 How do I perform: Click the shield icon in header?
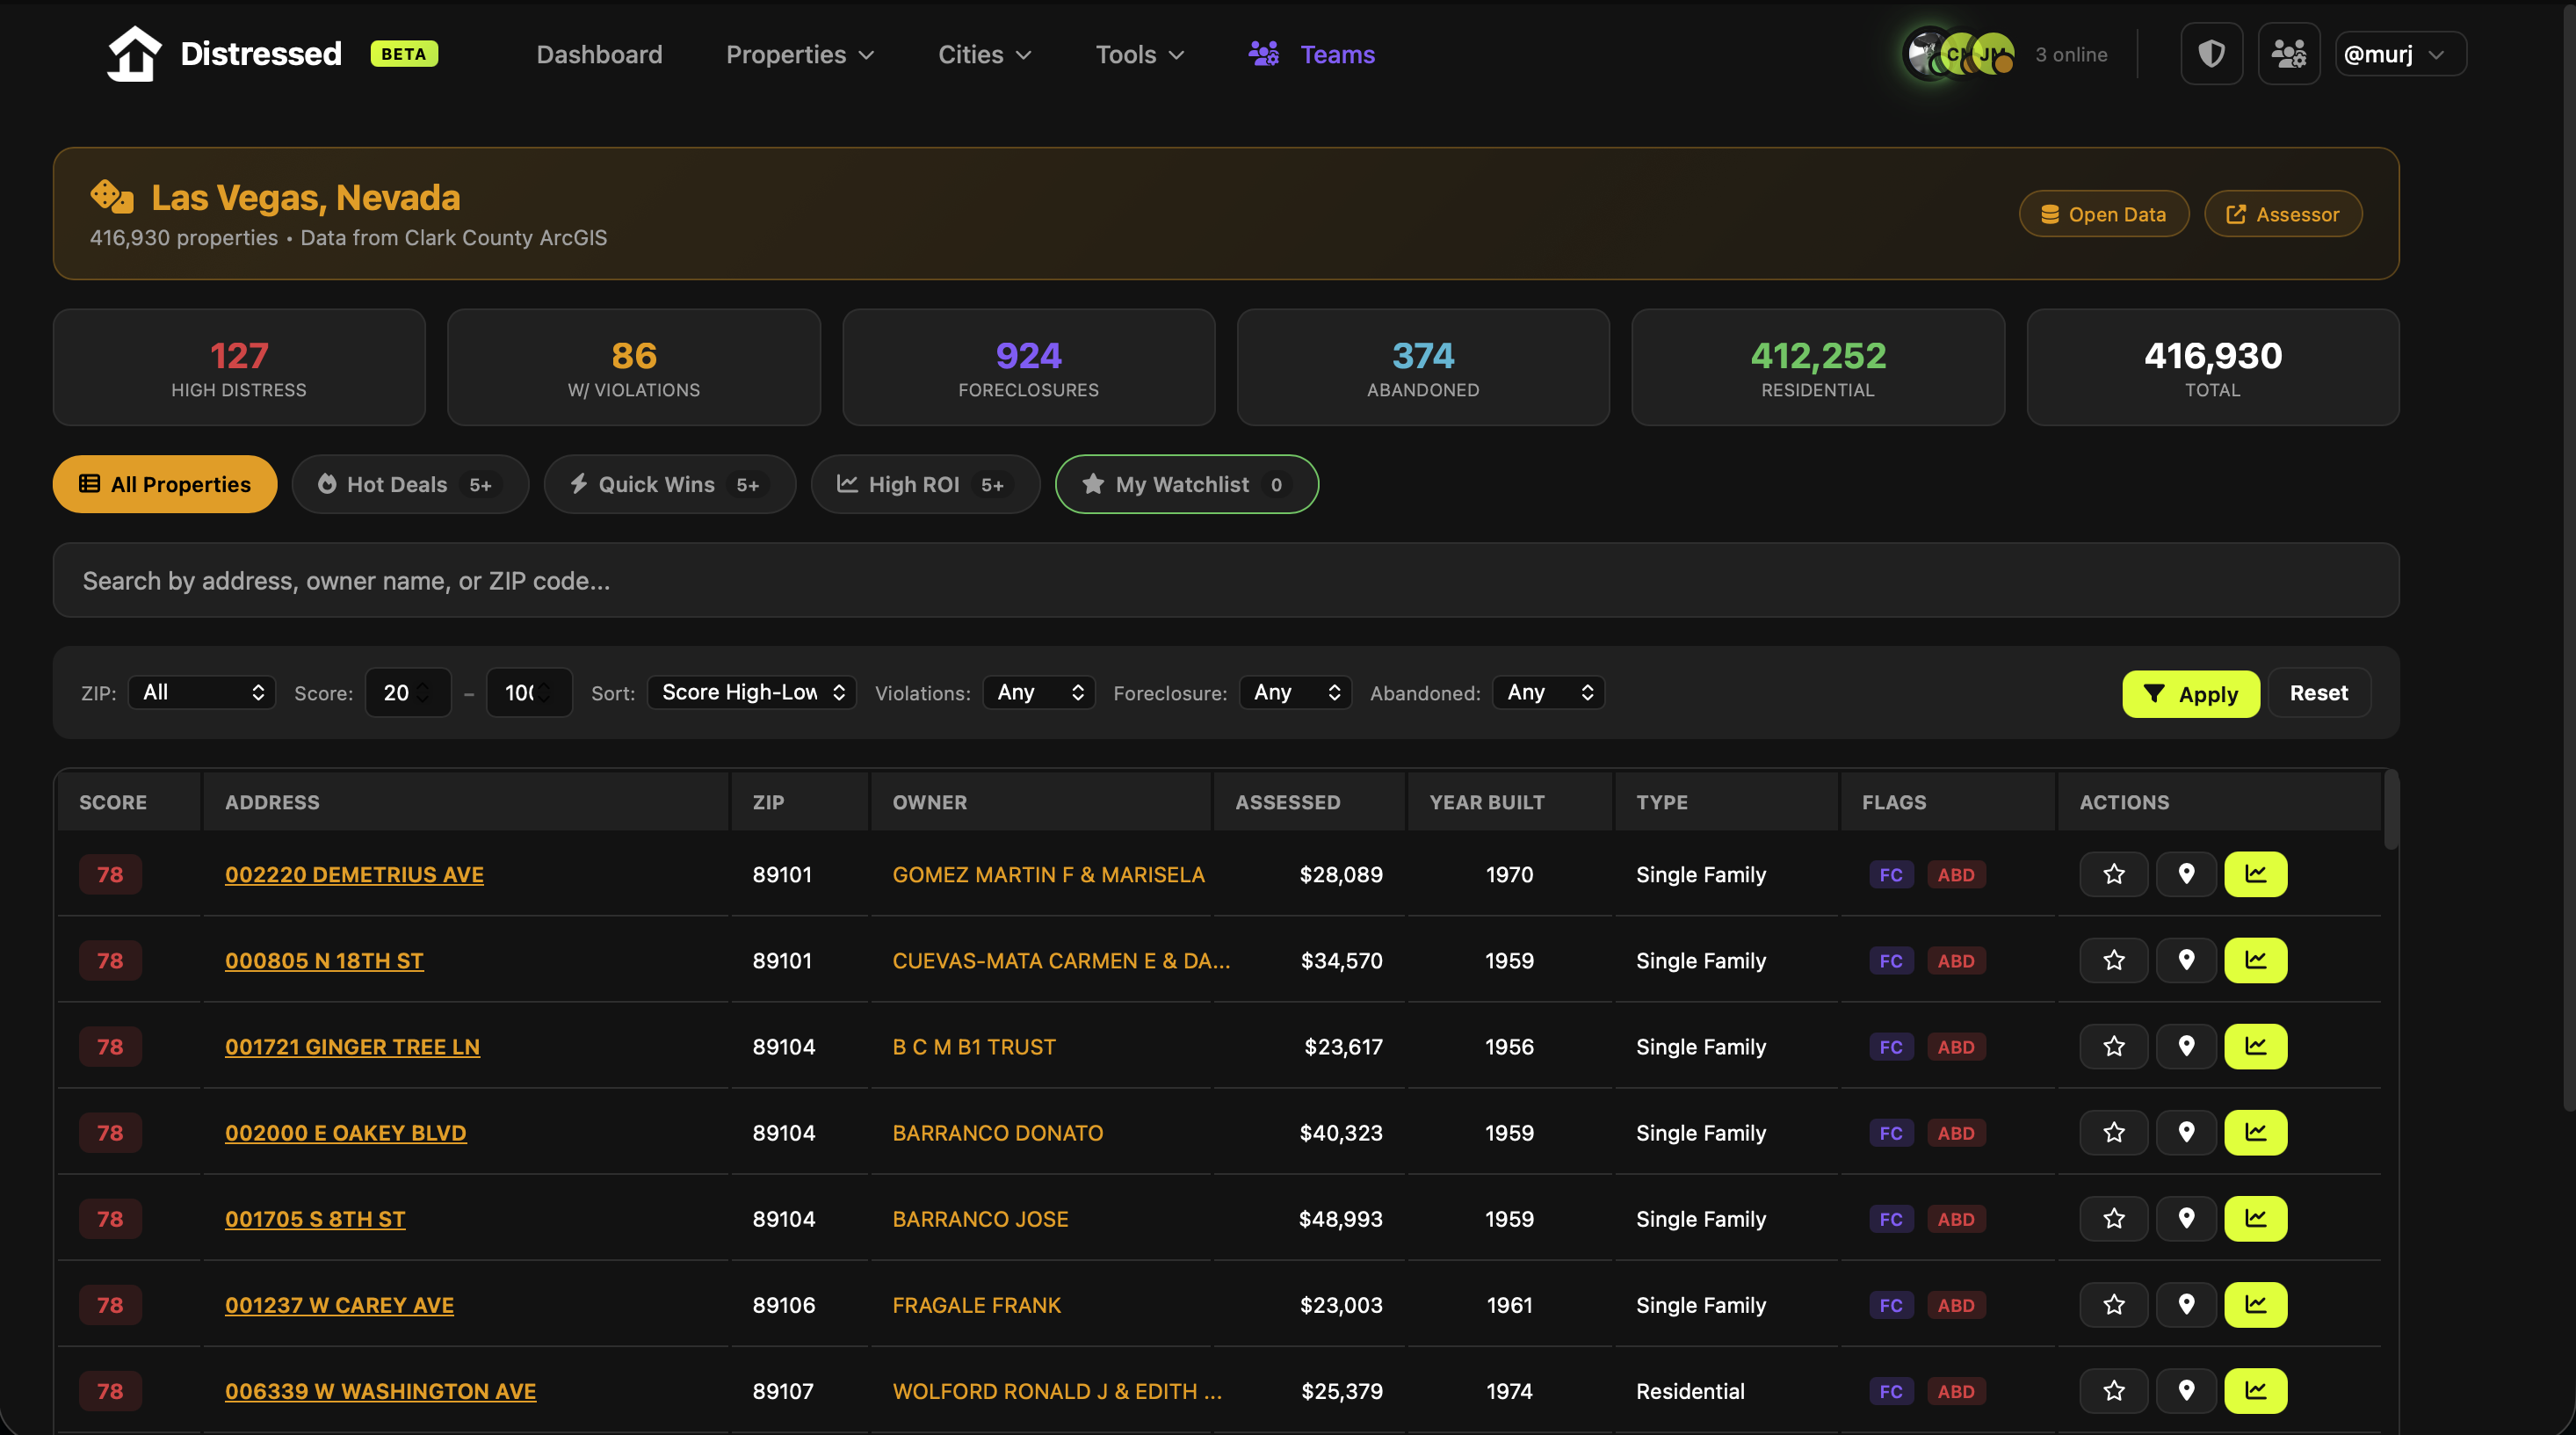click(2211, 54)
